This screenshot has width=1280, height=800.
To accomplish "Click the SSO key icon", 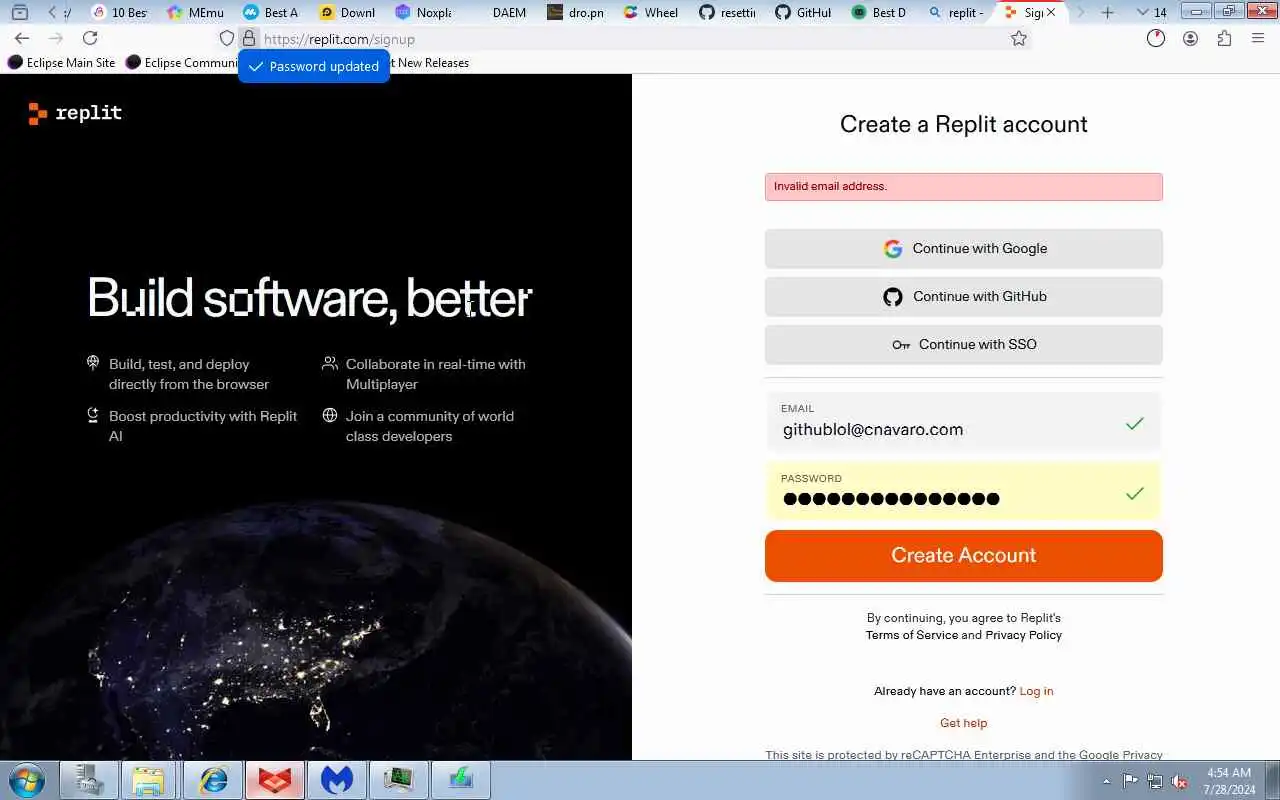I will click(x=901, y=345).
